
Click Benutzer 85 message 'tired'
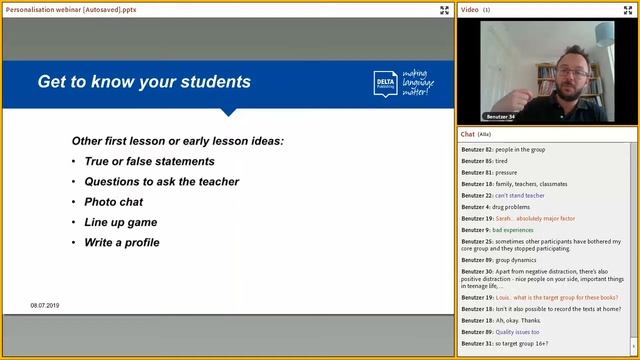pyautogui.click(x=484, y=161)
